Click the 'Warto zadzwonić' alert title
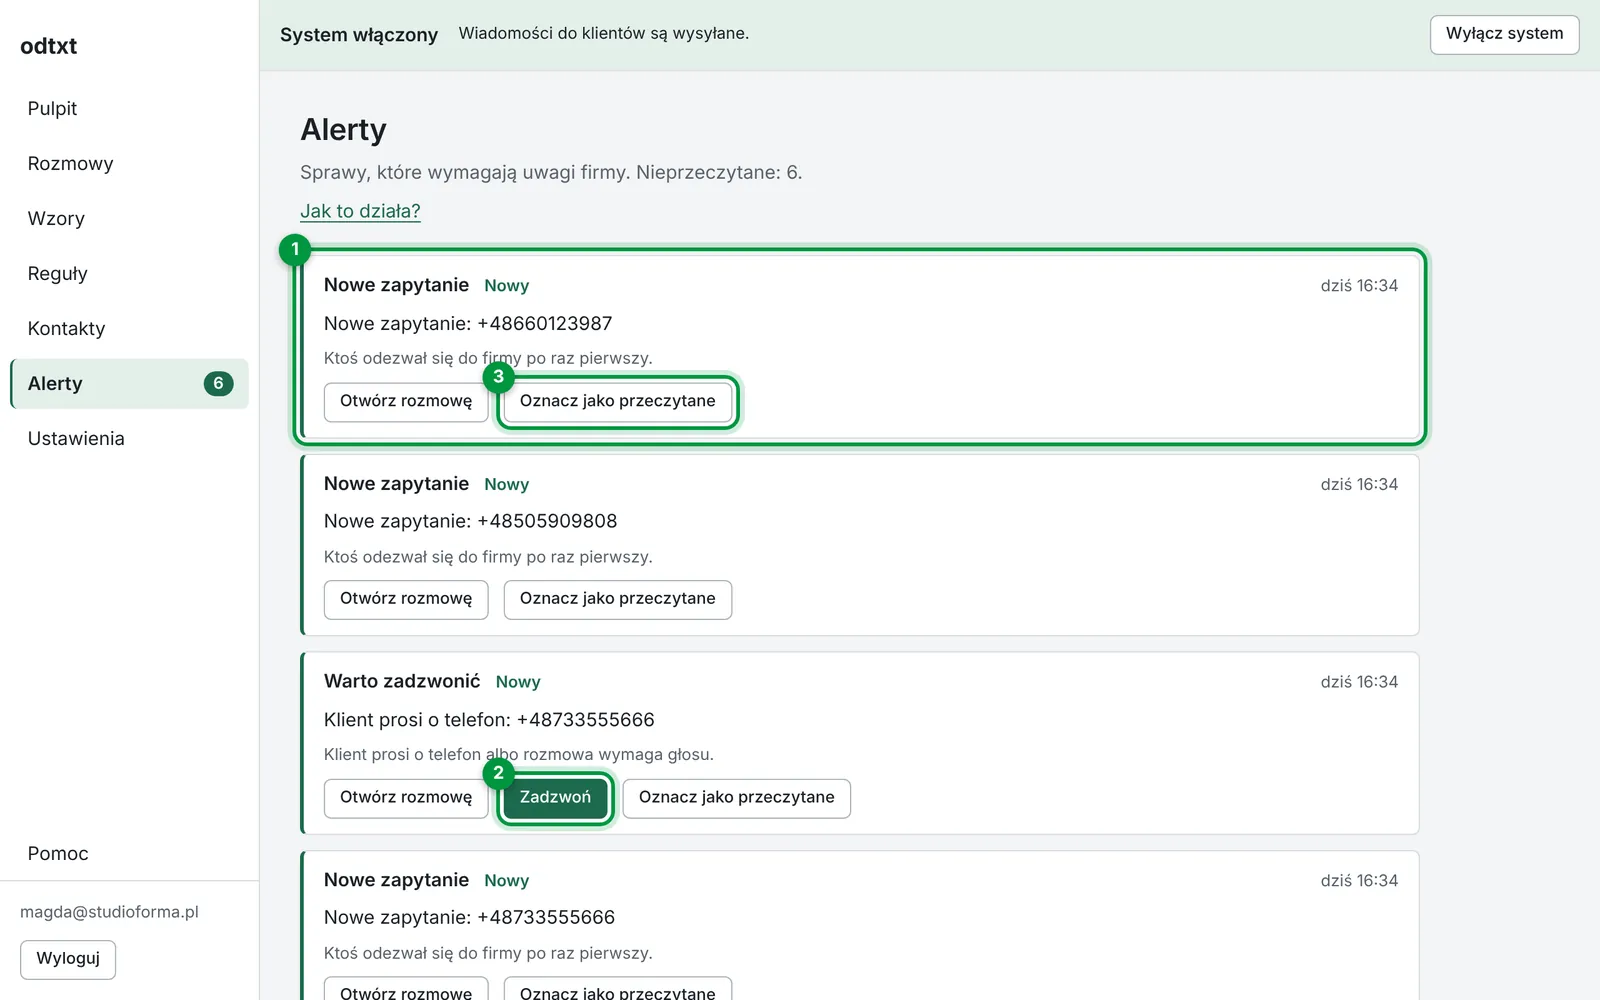 402,681
